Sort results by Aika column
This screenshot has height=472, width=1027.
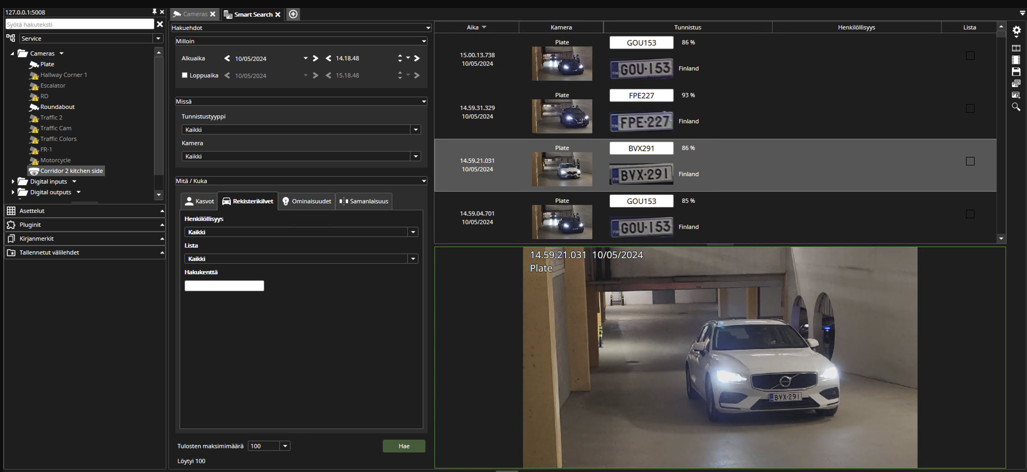[x=476, y=27]
